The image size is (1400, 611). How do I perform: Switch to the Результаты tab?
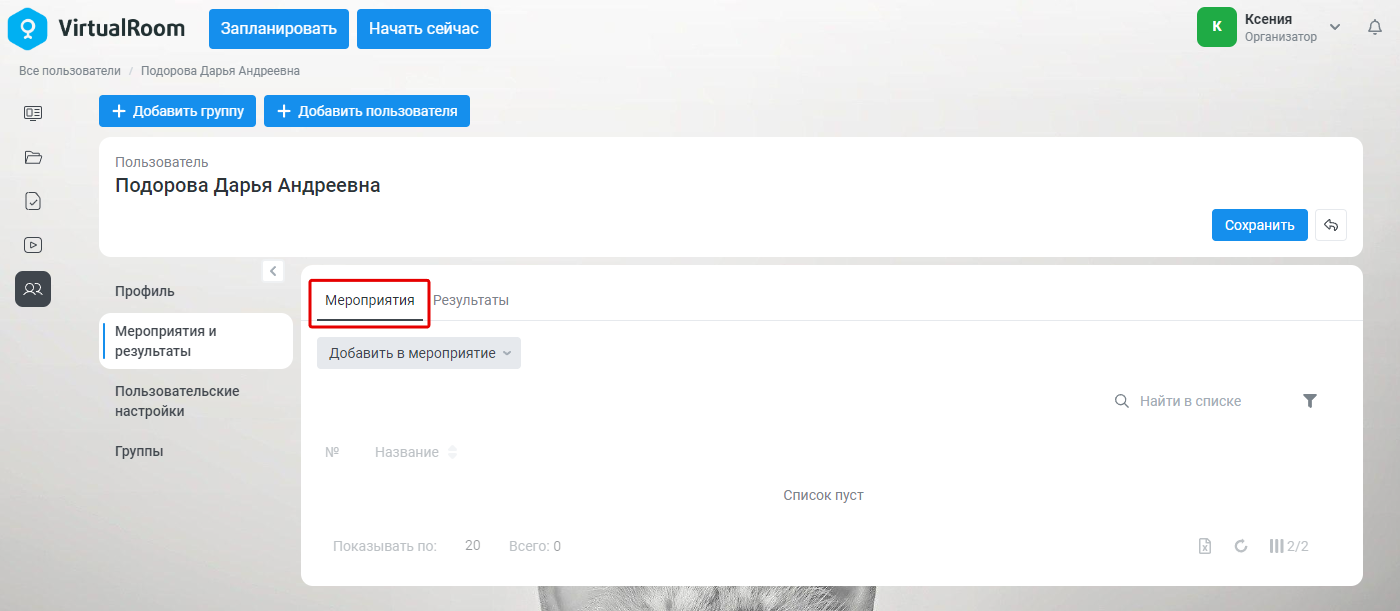click(x=471, y=300)
